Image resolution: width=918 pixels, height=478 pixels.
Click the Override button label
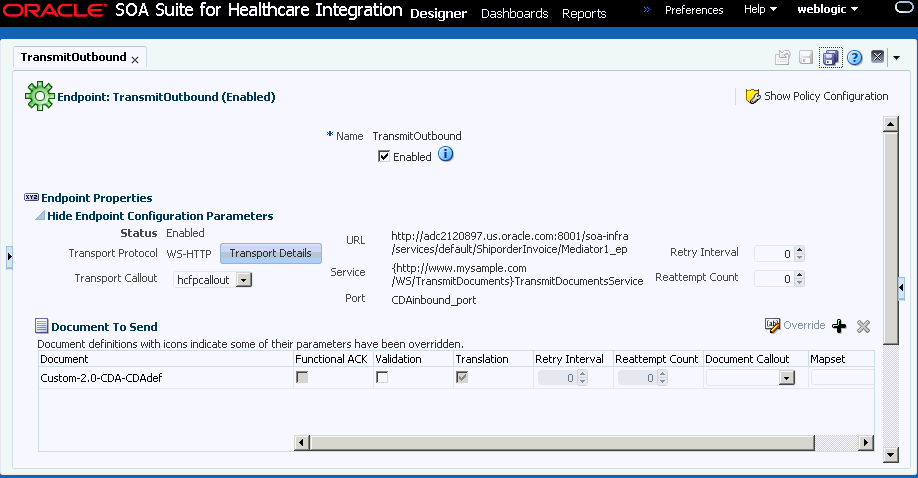click(x=804, y=325)
